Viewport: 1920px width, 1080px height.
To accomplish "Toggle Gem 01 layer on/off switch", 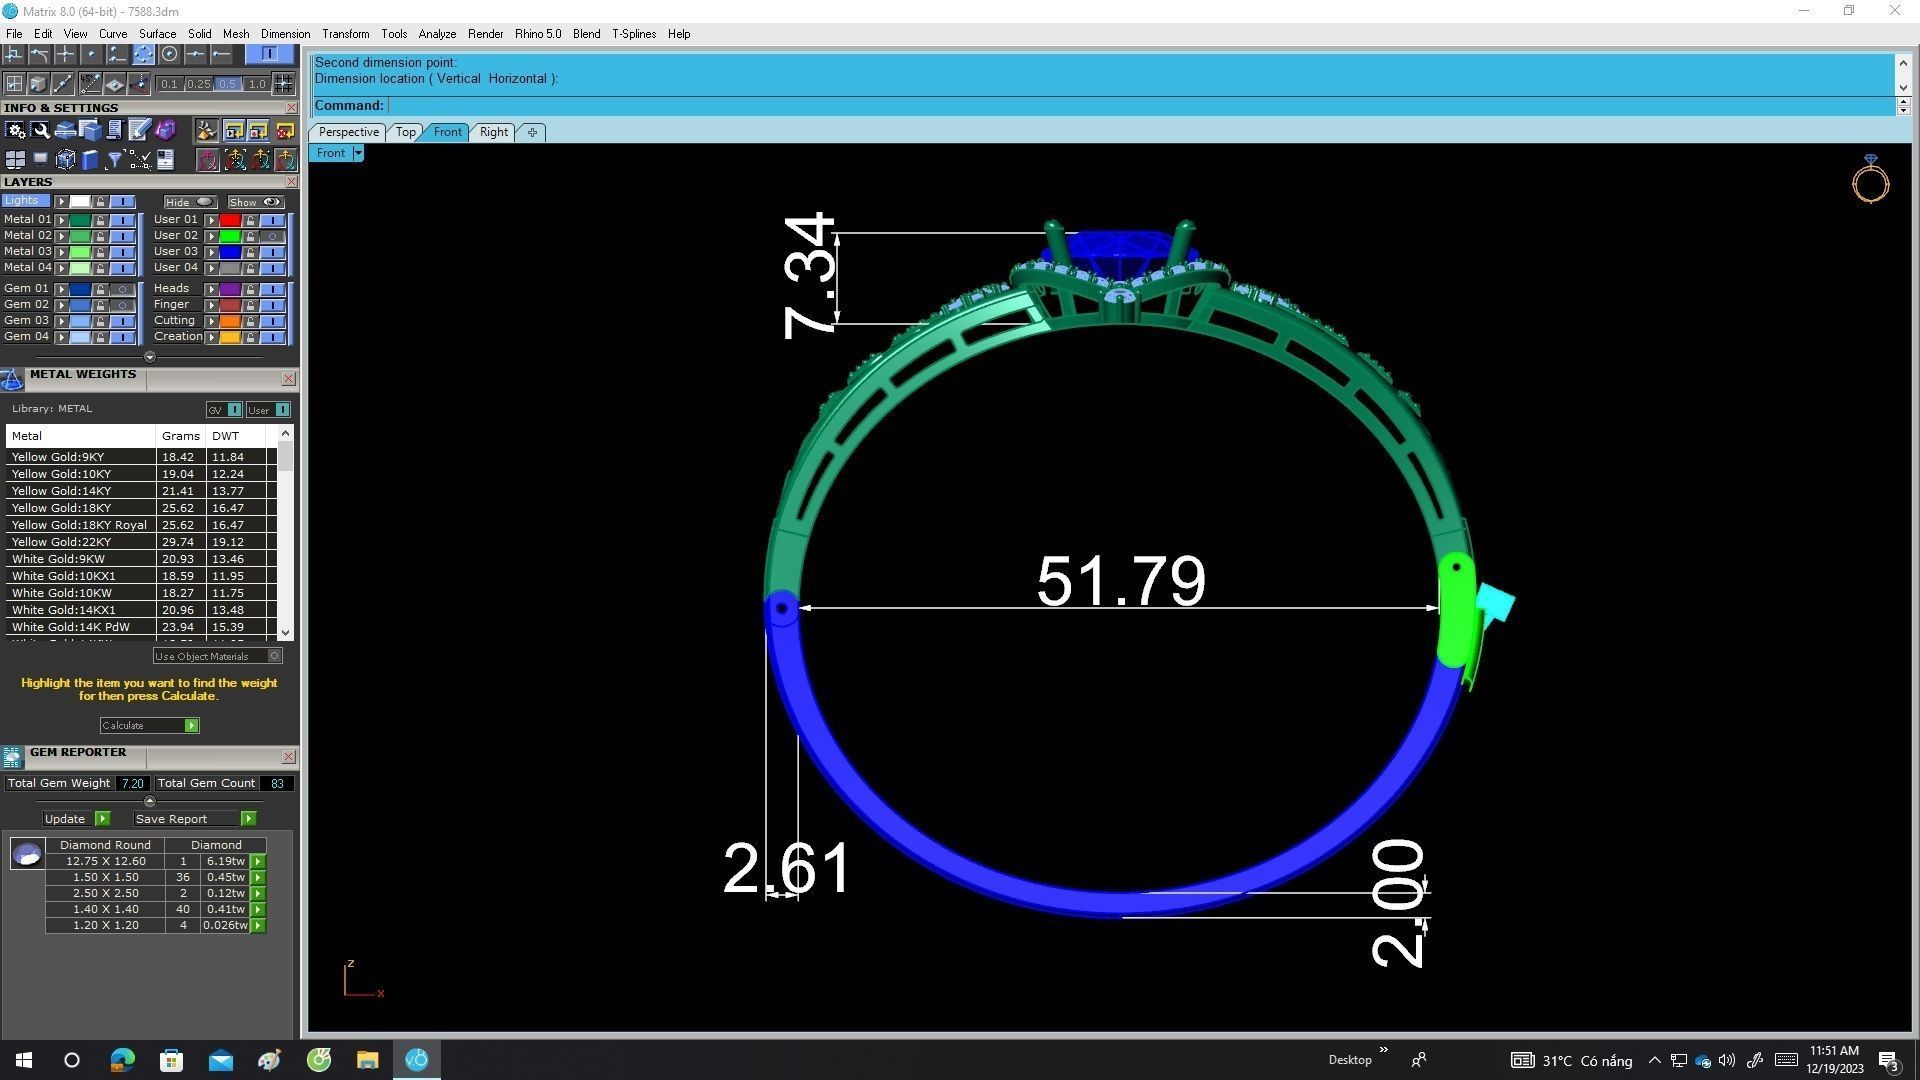I will 122,289.
